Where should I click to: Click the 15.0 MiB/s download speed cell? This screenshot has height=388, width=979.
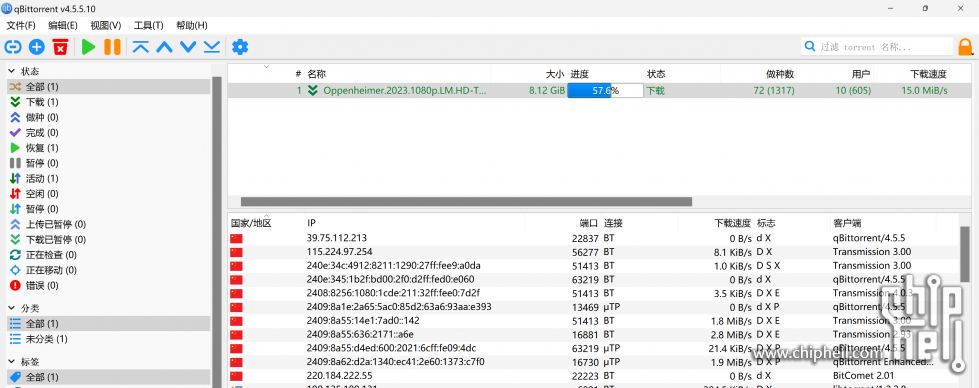point(925,91)
